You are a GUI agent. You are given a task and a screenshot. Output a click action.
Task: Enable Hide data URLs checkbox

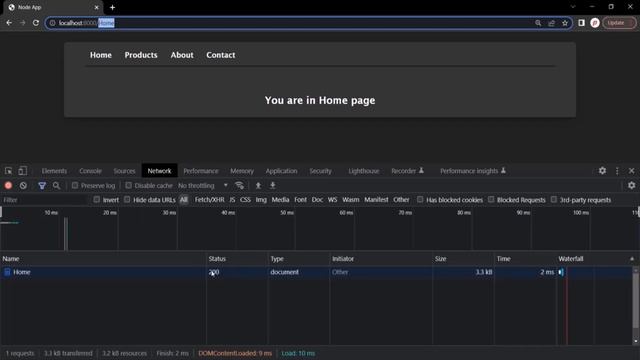coord(127,200)
